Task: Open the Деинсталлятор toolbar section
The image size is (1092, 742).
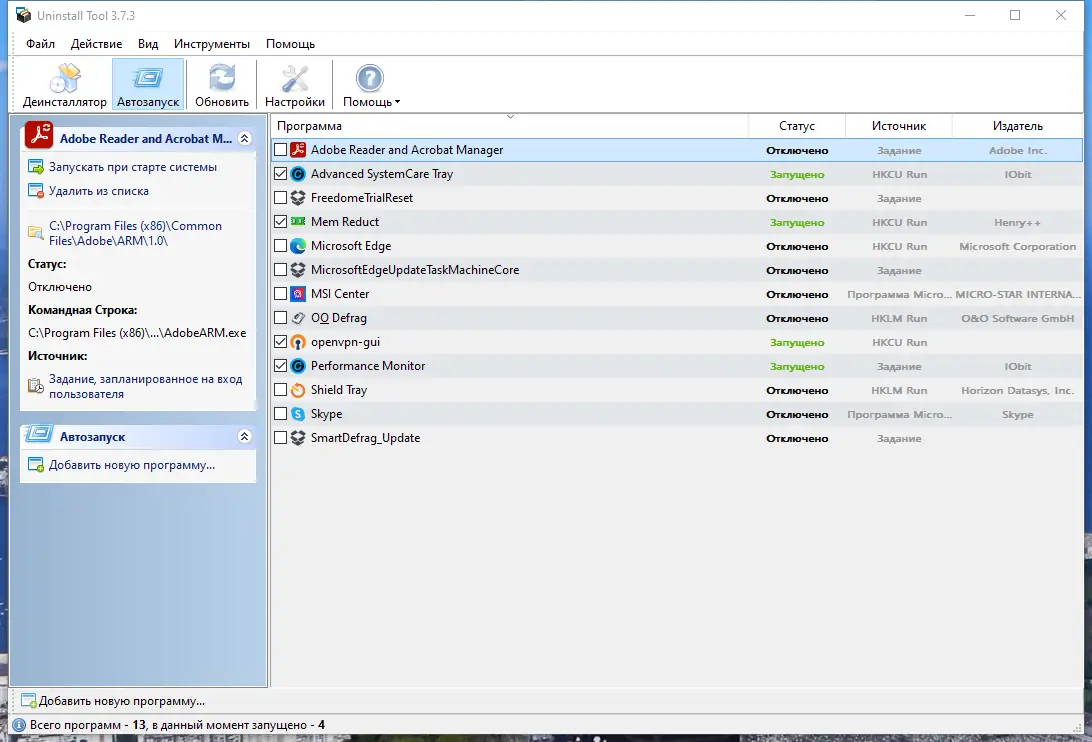Action: 65,85
